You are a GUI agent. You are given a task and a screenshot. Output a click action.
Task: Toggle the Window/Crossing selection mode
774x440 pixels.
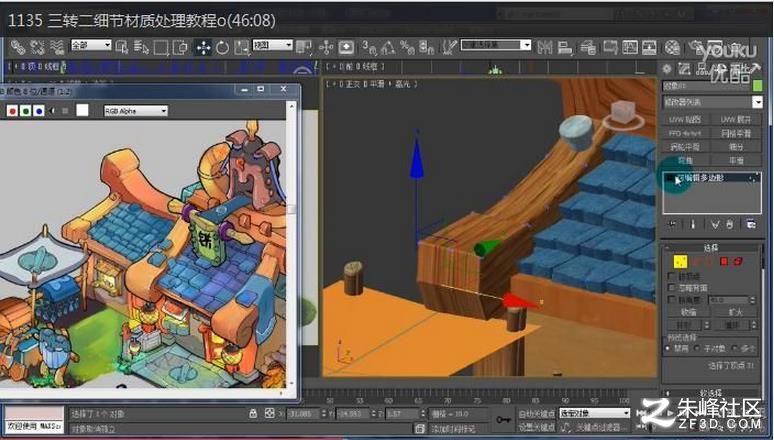click(181, 47)
